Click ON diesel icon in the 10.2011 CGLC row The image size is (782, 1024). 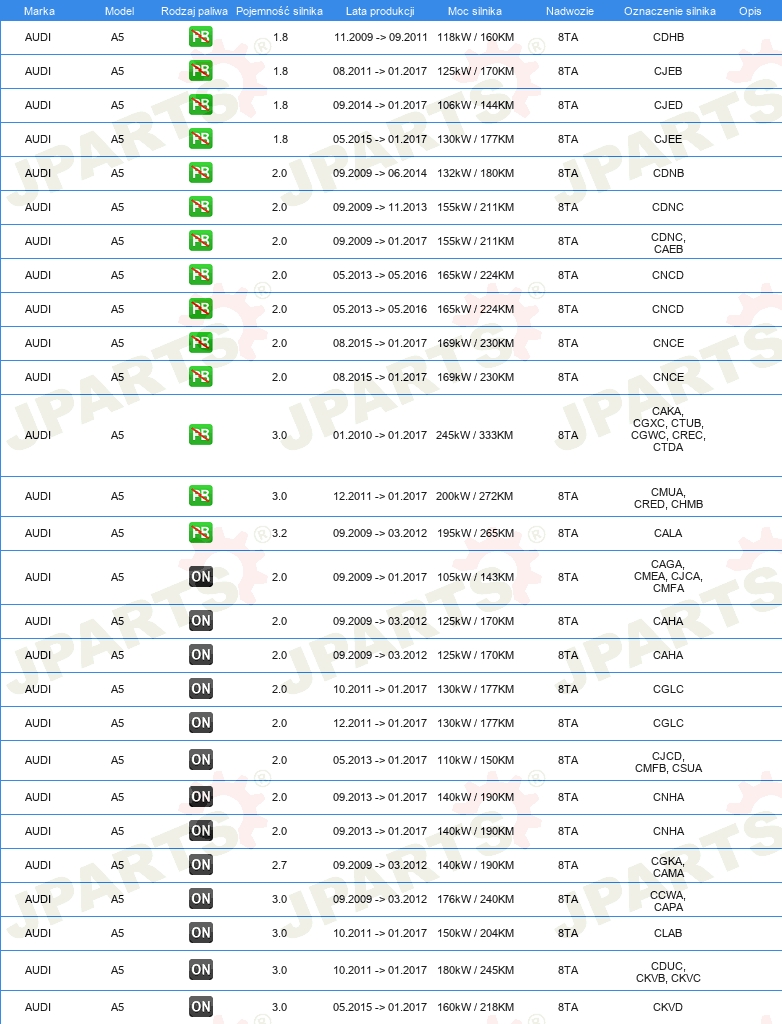(201, 689)
